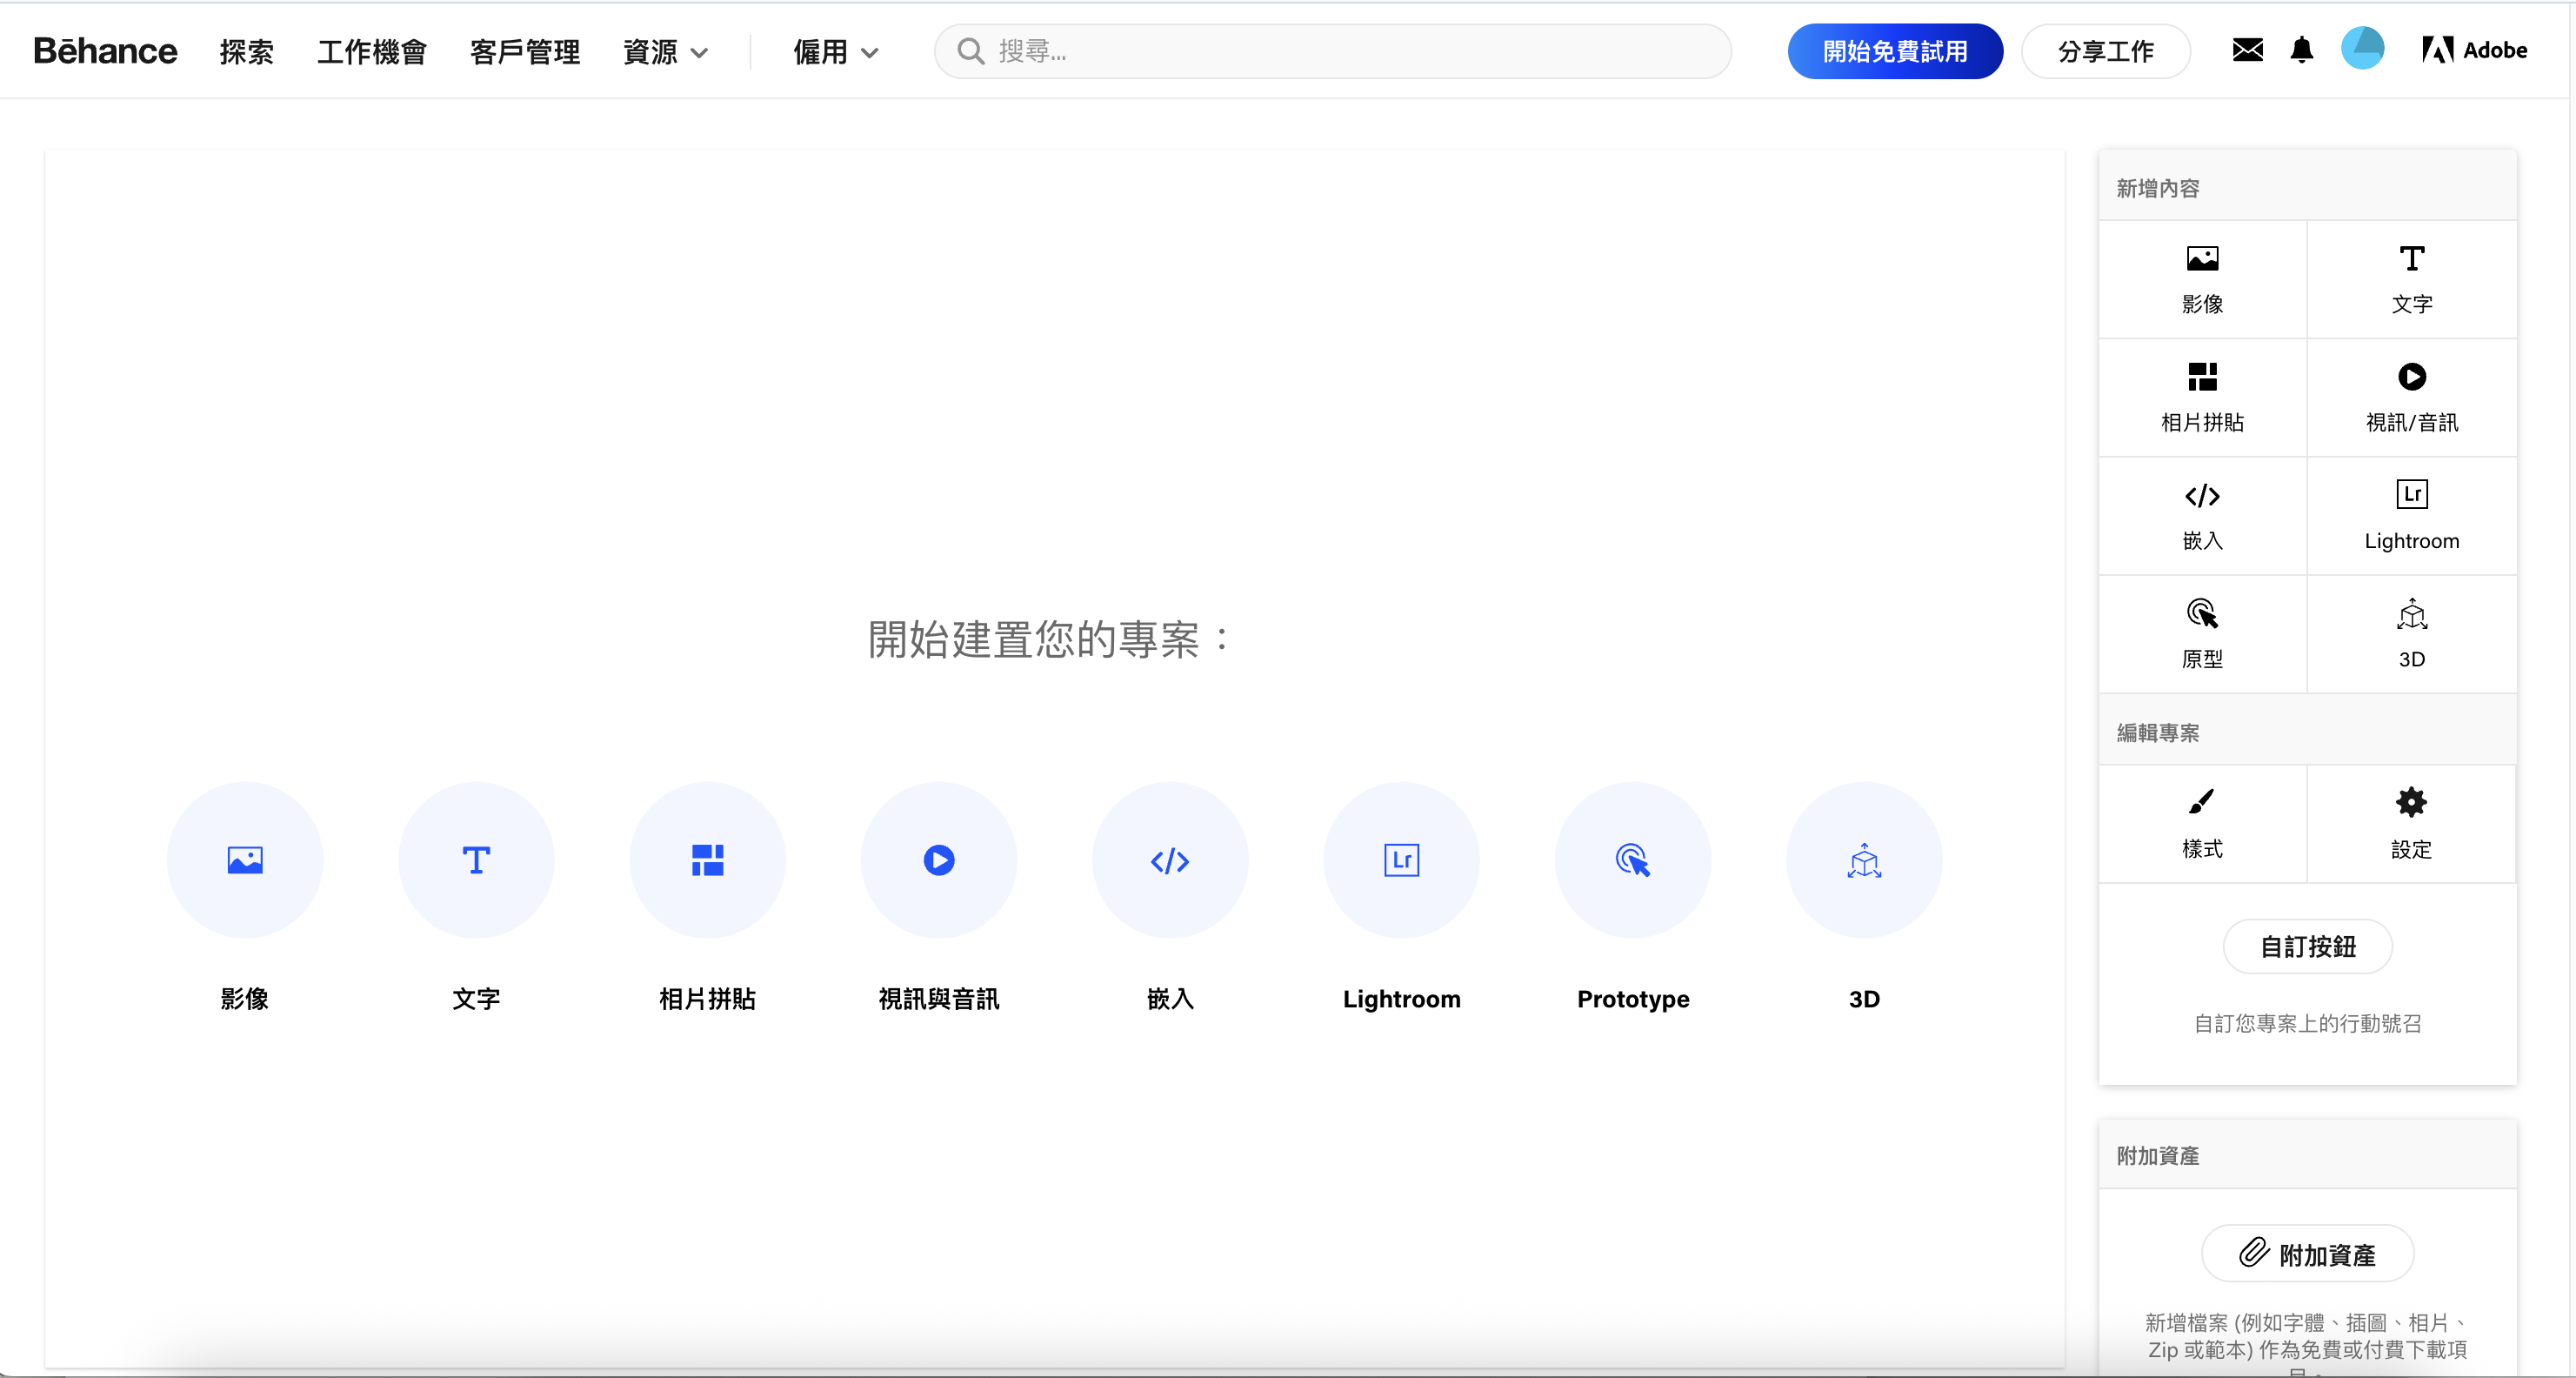Screen dimensions: 2576x1378
Task: Open 工作機會 navigation item
Action: pyautogui.click(x=371, y=52)
